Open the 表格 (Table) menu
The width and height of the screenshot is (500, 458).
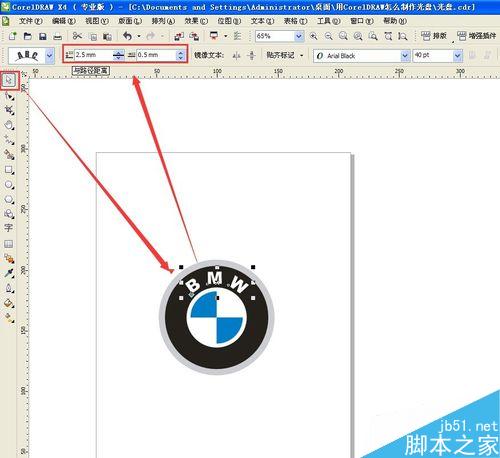[295, 21]
